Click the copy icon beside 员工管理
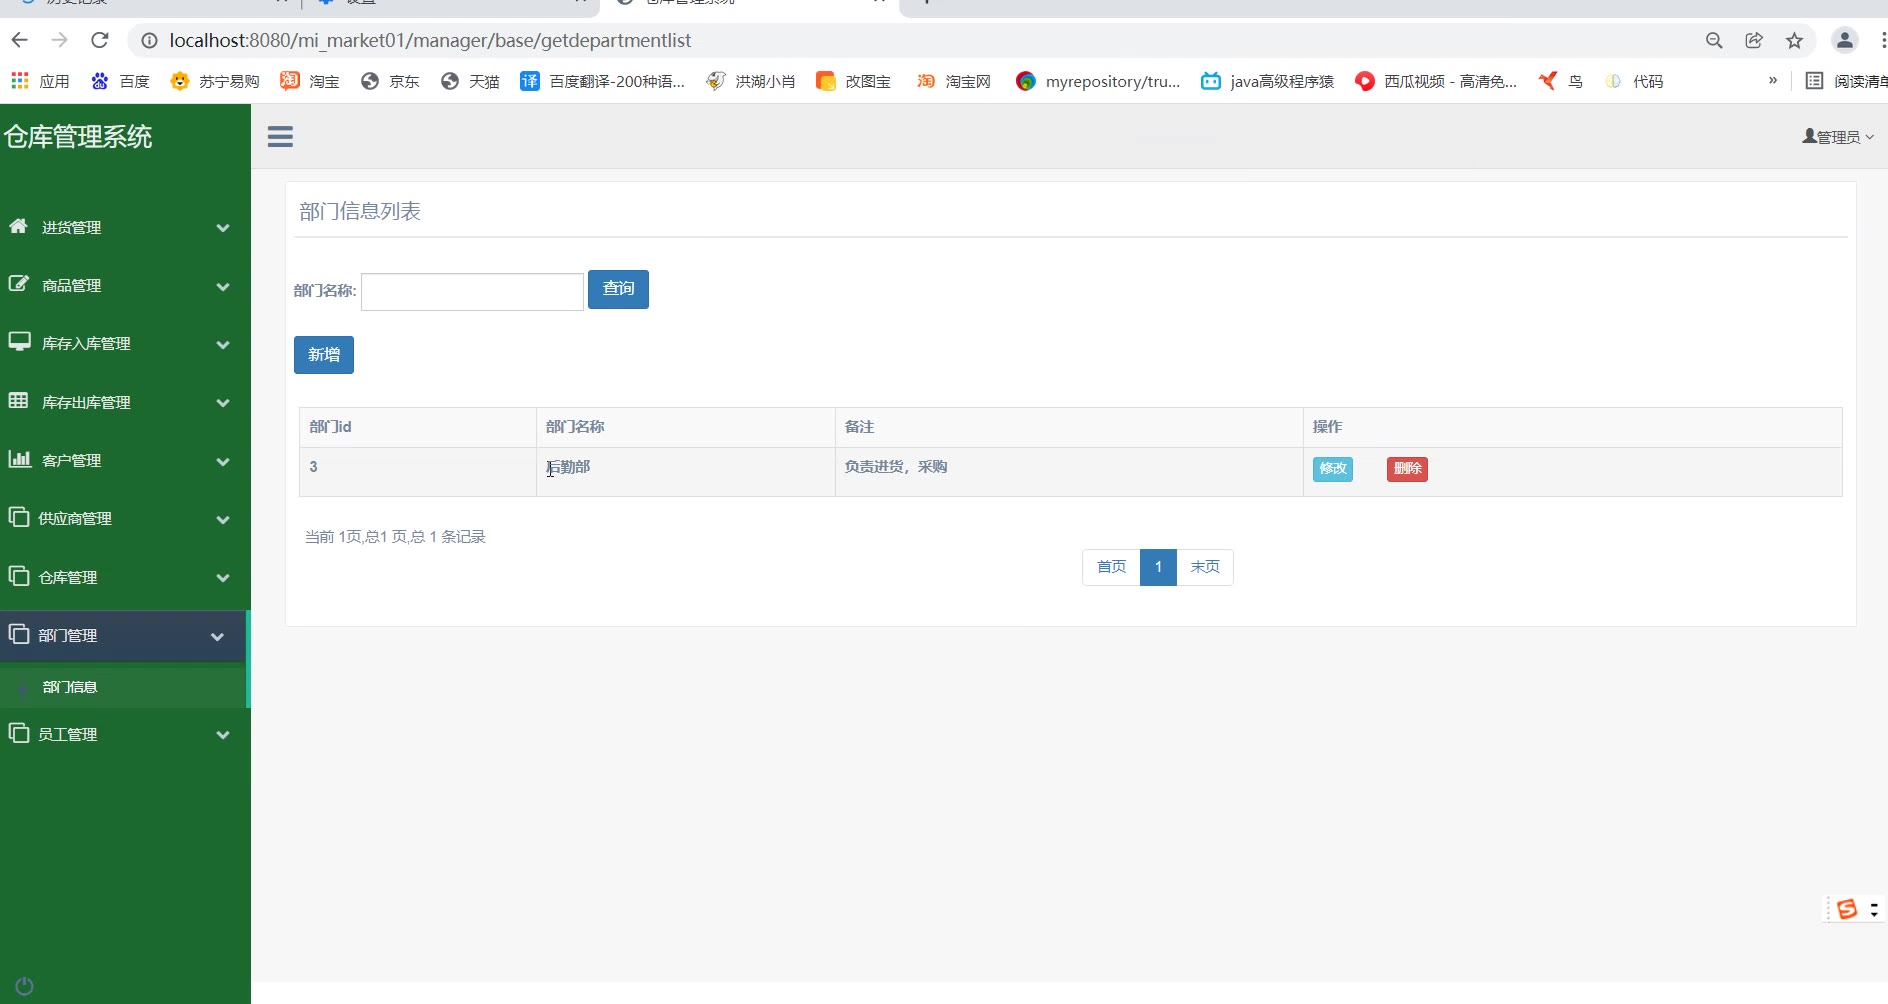The width and height of the screenshot is (1888, 1004). [x=19, y=733]
